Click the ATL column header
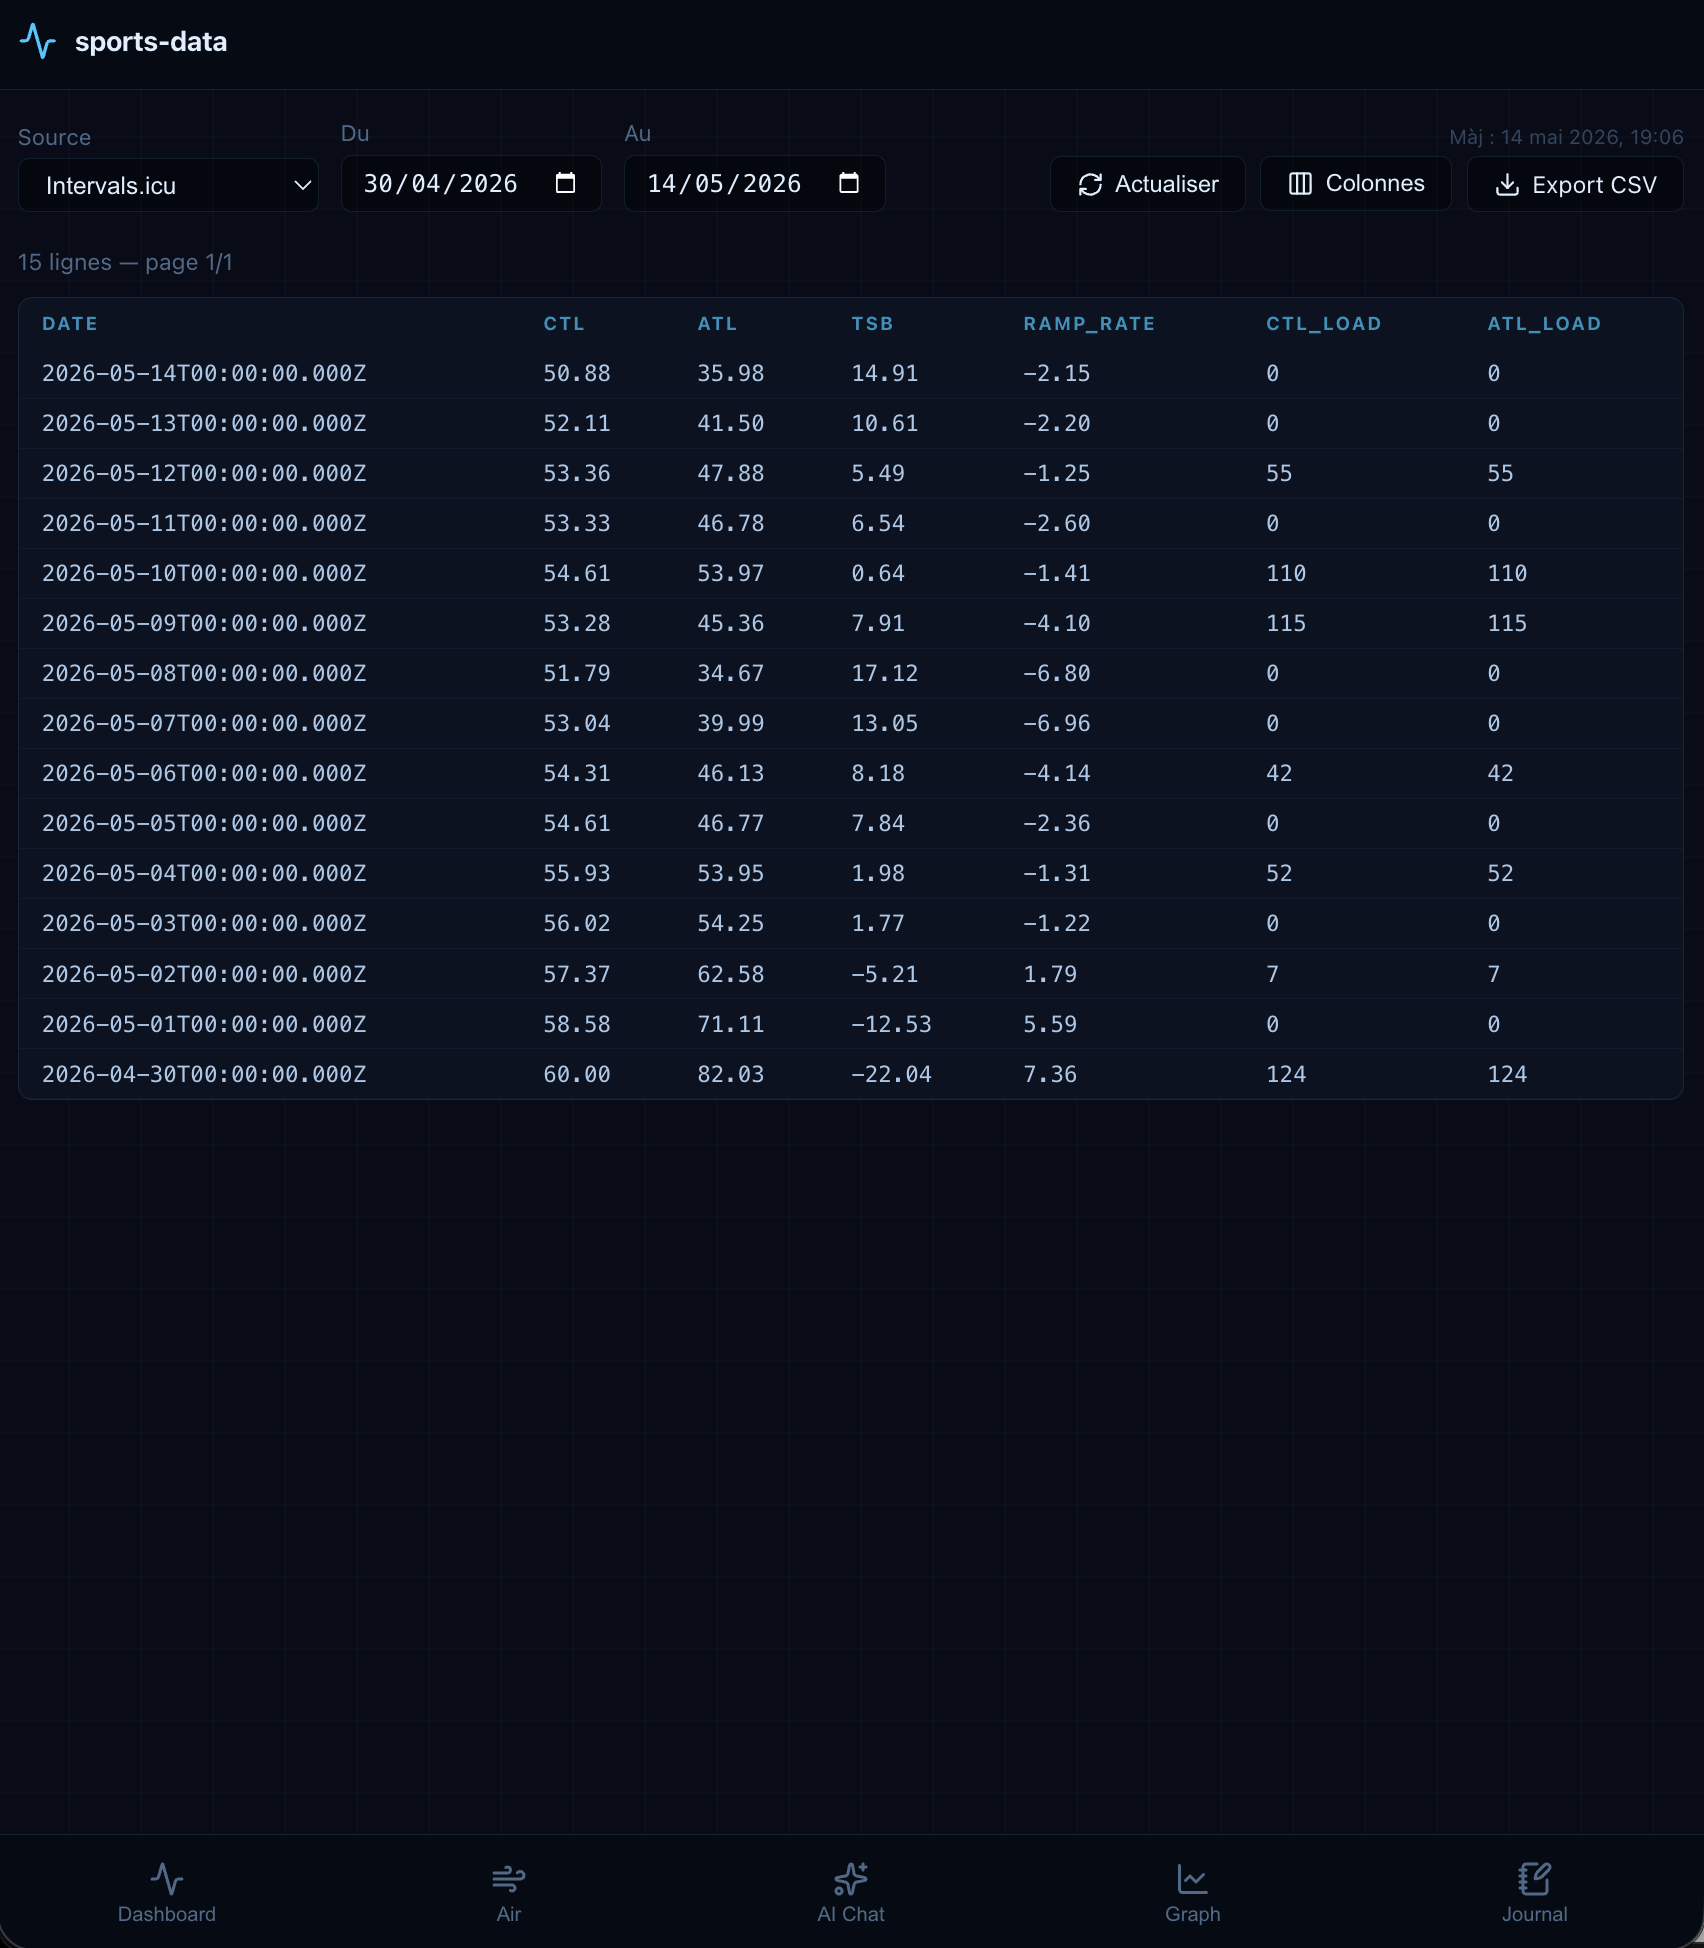This screenshot has height=1948, width=1704. [717, 324]
